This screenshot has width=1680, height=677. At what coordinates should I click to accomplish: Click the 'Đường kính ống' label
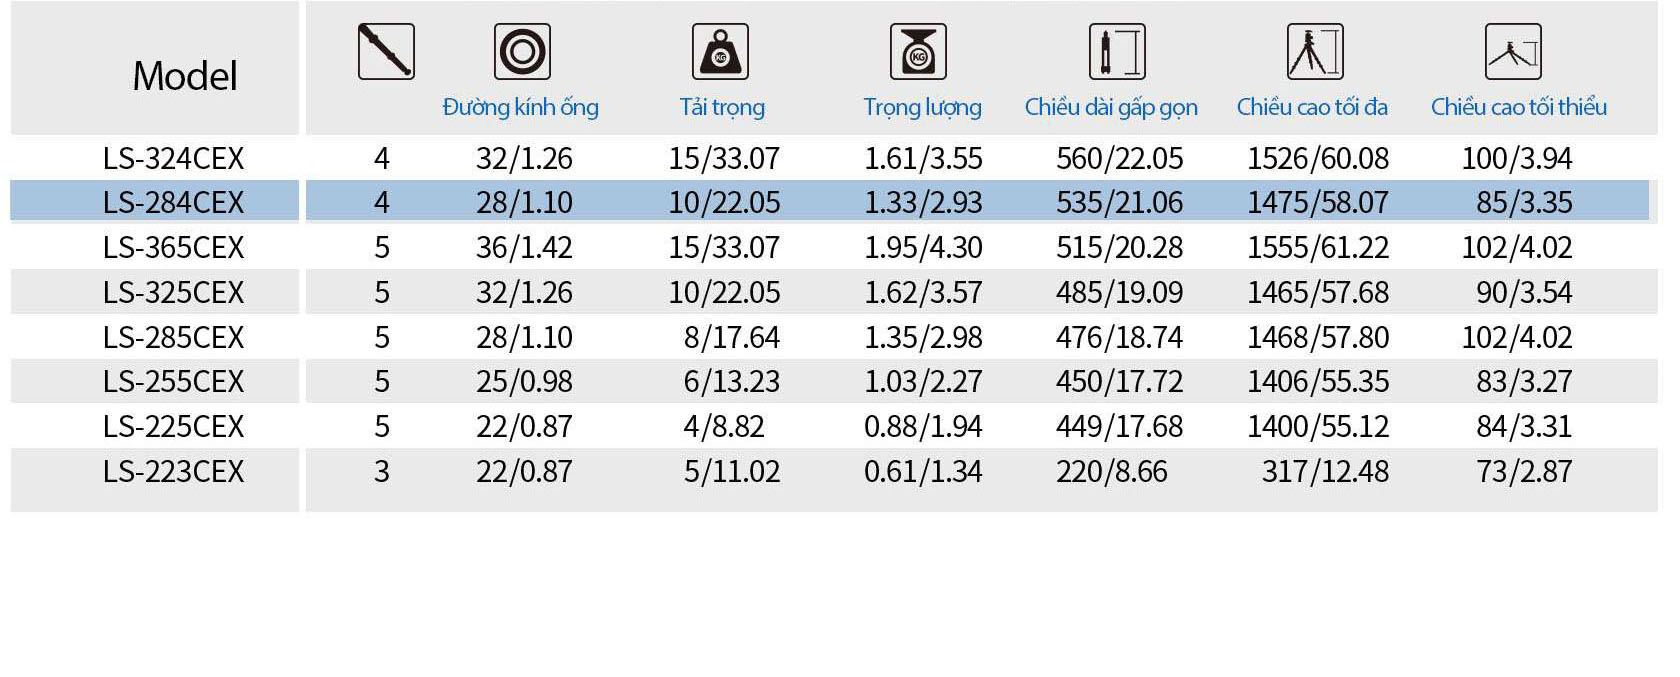(521, 107)
